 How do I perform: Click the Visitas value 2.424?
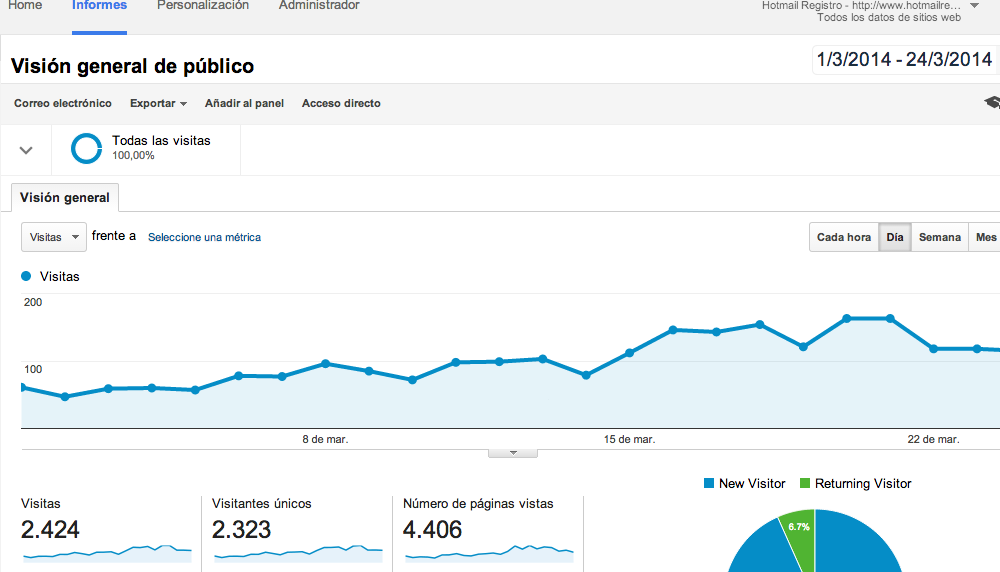(50, 530)
